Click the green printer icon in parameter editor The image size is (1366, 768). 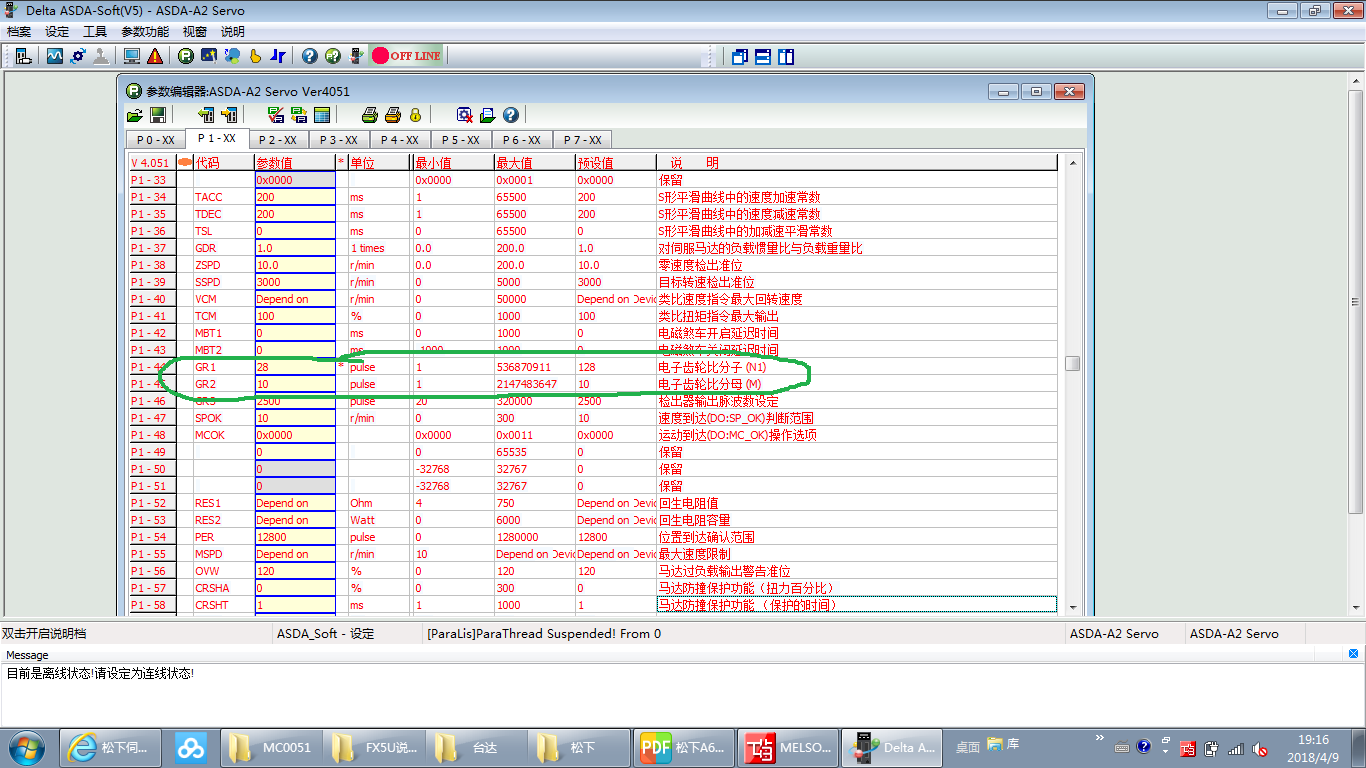pos(369,115)
